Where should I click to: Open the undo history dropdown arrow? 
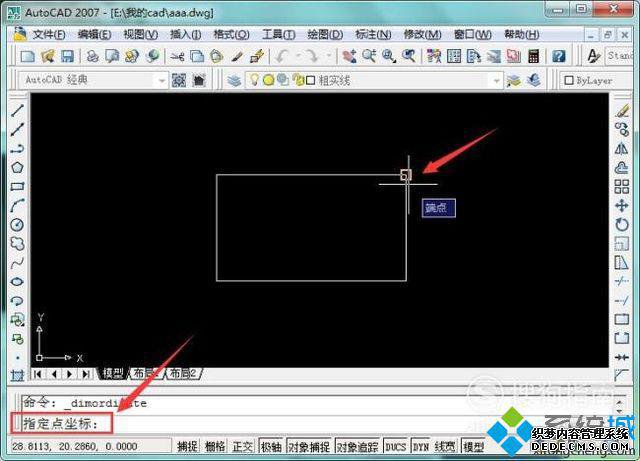(x=298, y=56)
